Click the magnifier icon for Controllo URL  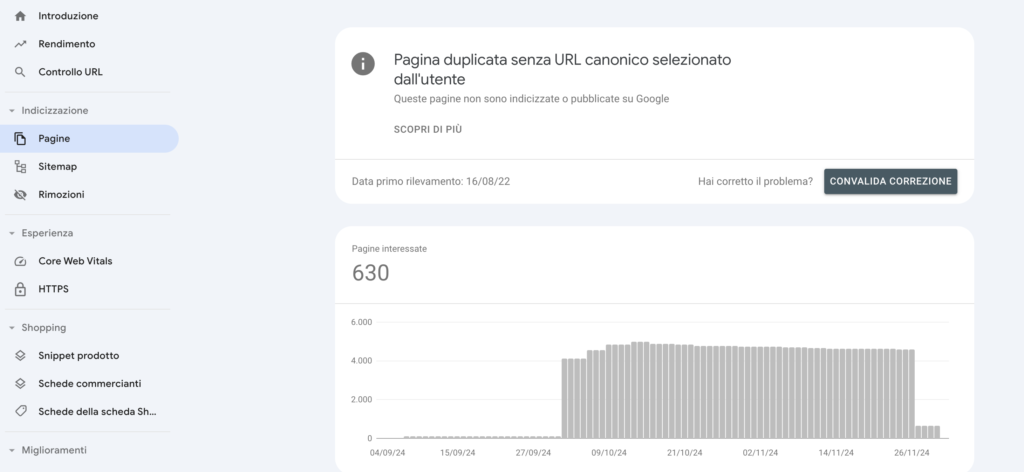[20, 72]
